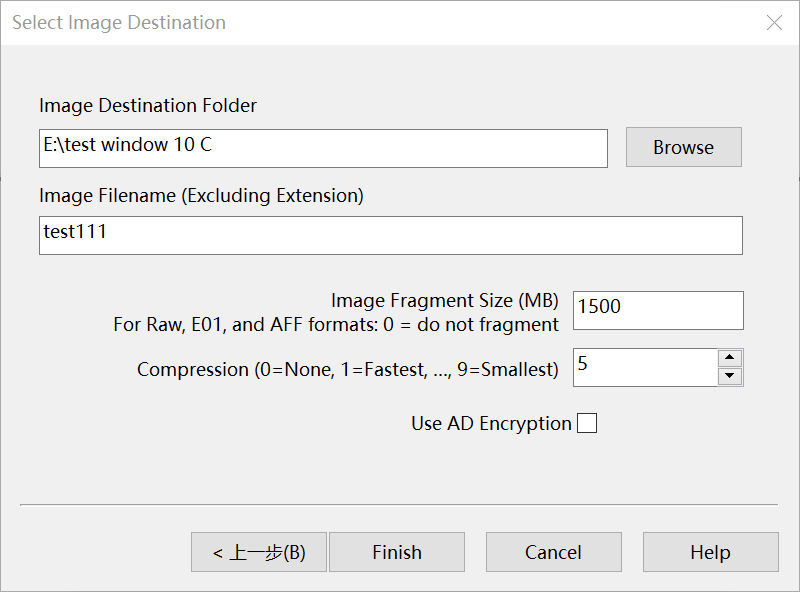Click the Image Destination Folder path field

click(x=323, y=148)
